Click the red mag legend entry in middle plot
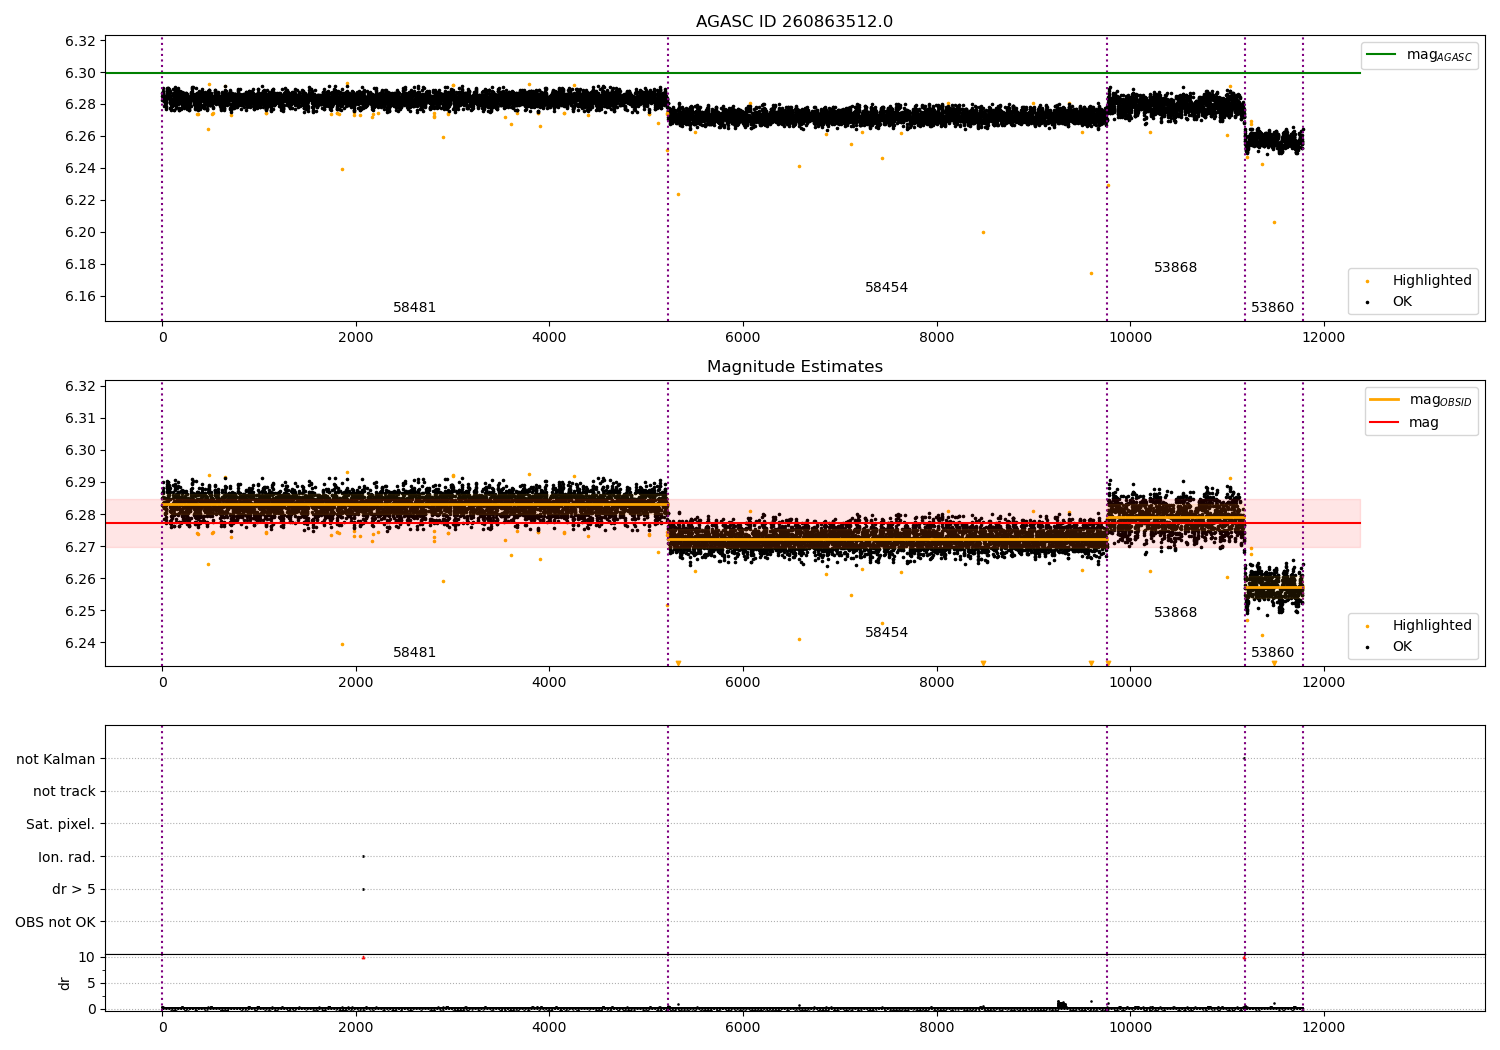The width and height of the screenshot is (1500, 1050). click(1405, 422)
